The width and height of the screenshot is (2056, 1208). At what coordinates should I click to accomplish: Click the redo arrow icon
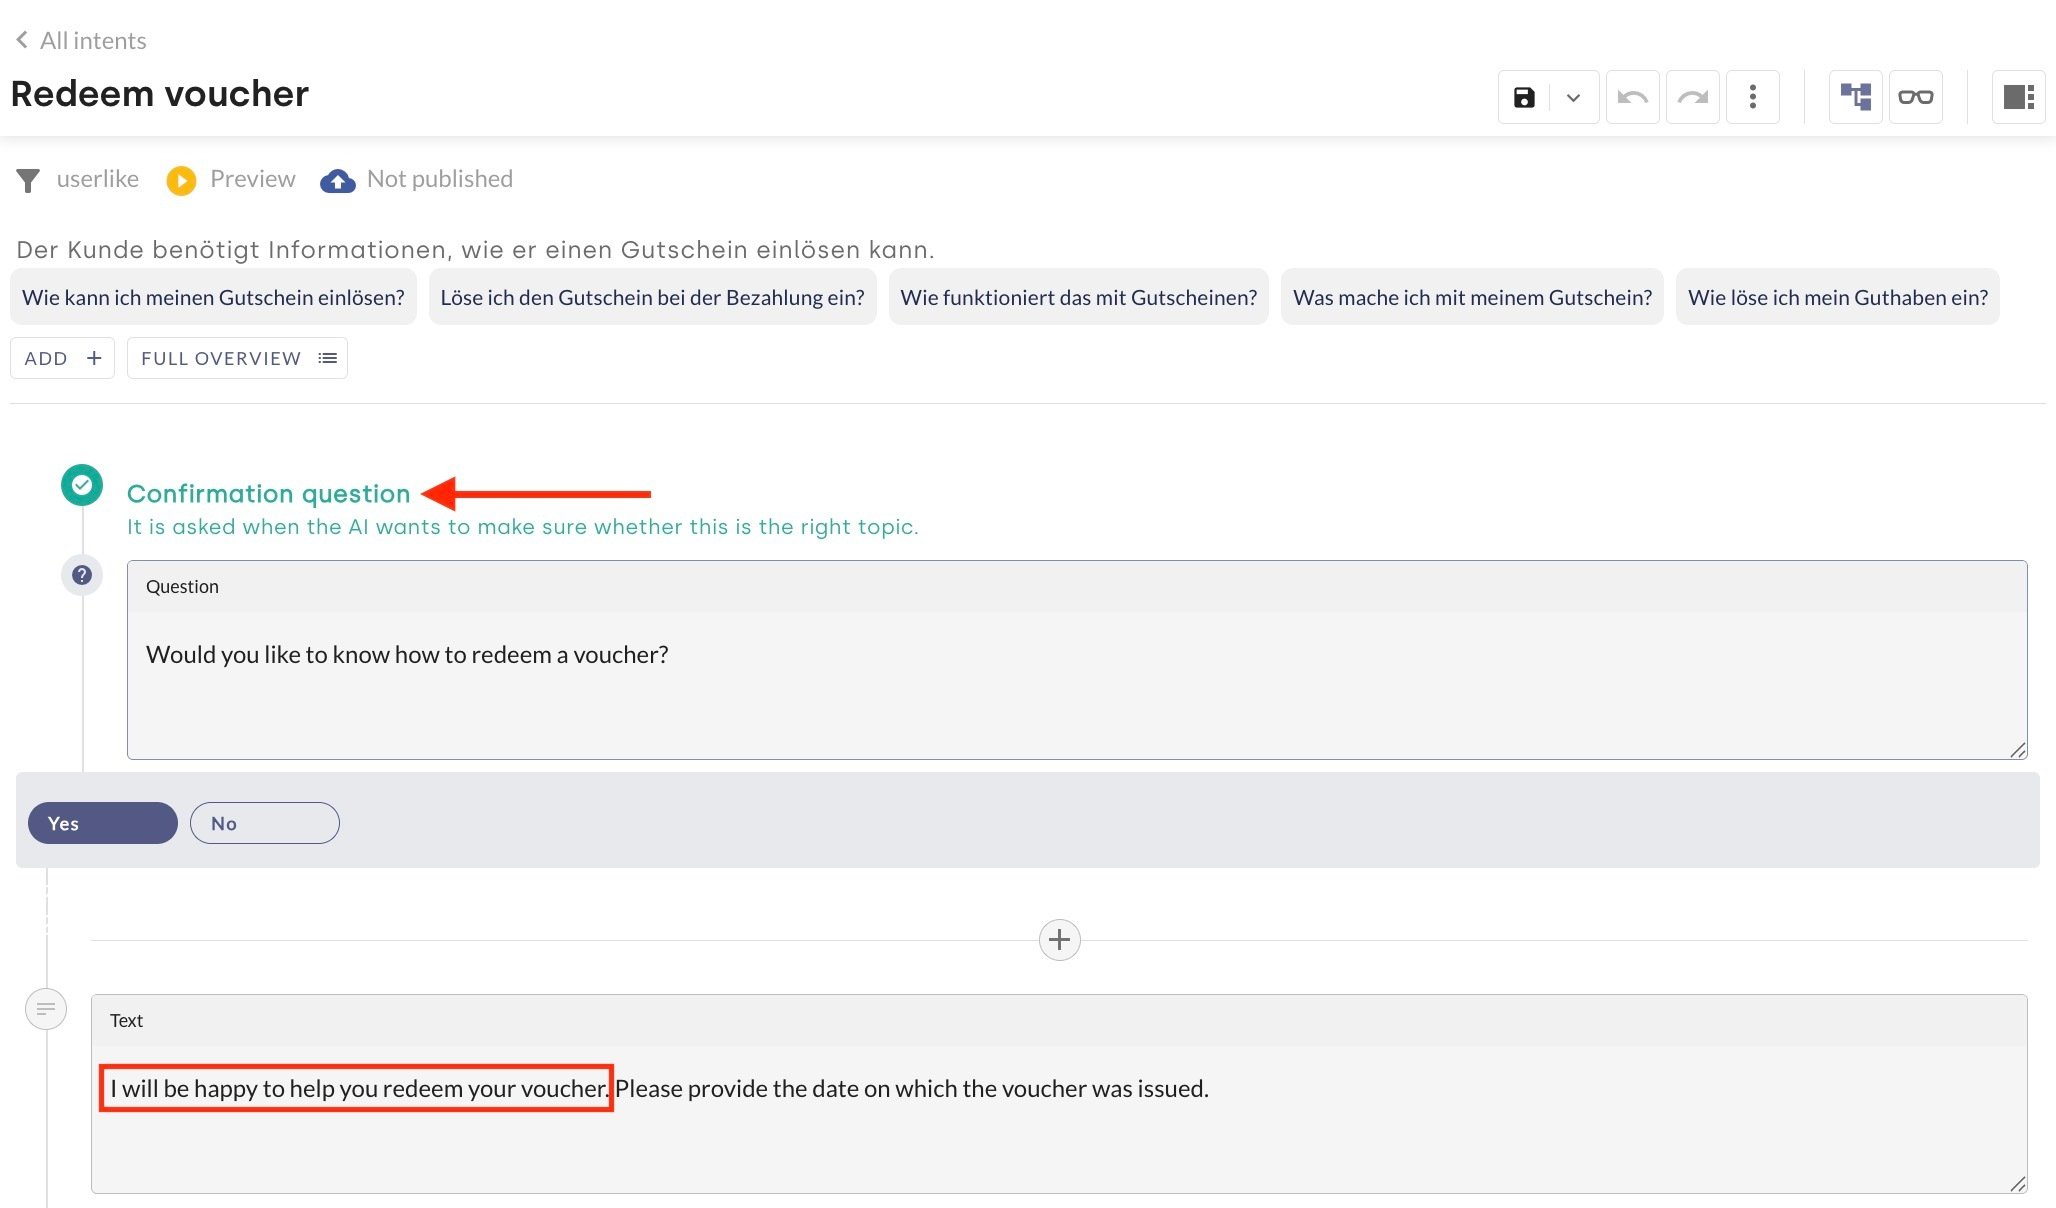tap(1692, 97)
